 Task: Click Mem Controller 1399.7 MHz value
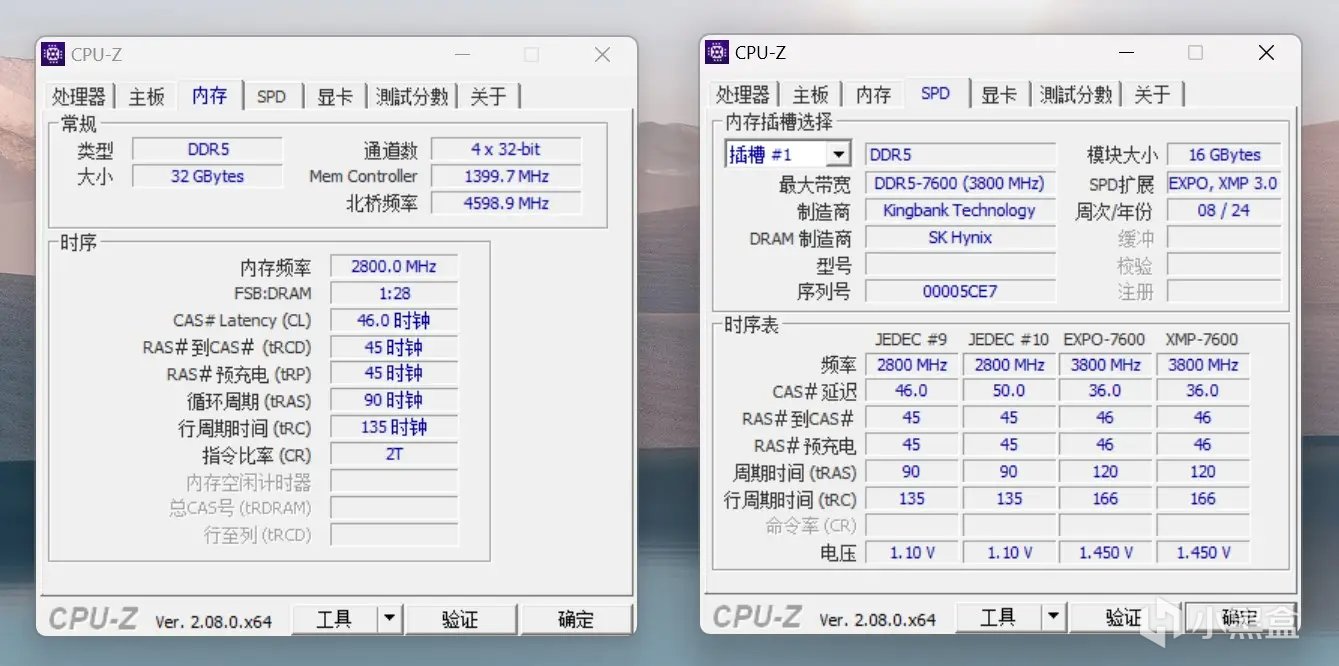(506, 176)
